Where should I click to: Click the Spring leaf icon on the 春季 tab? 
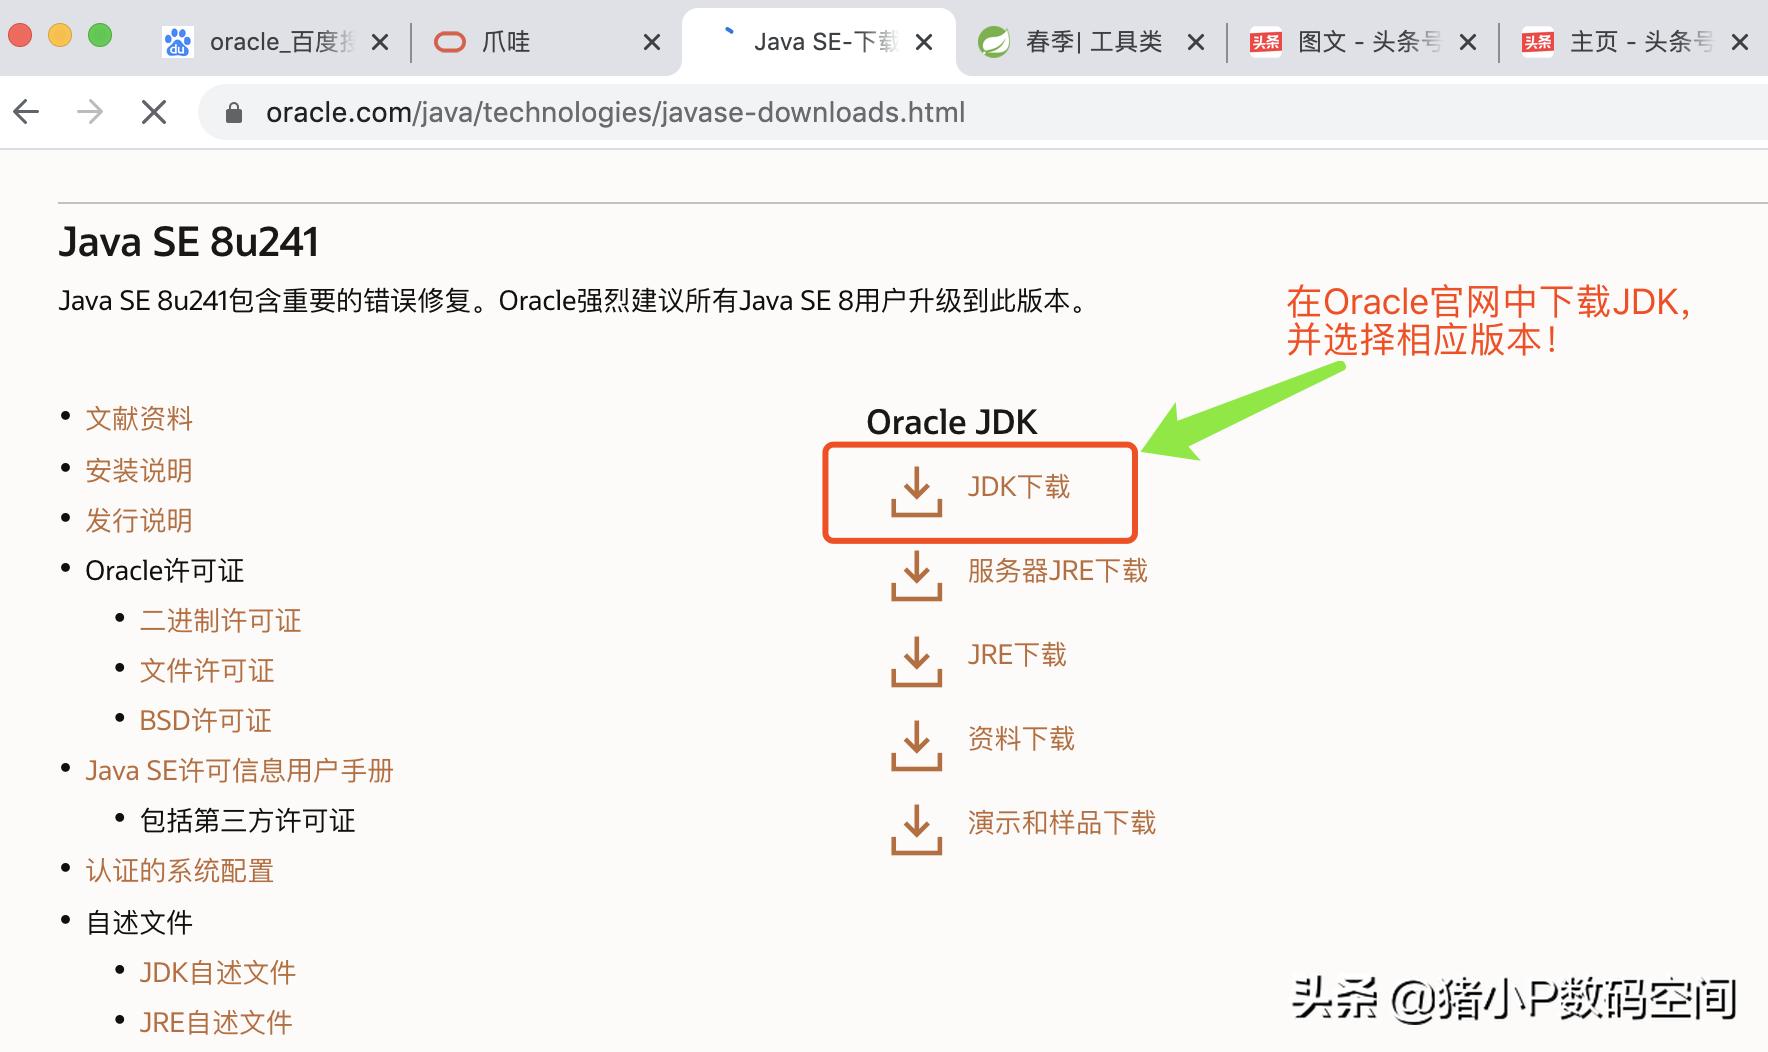point(994,41)
